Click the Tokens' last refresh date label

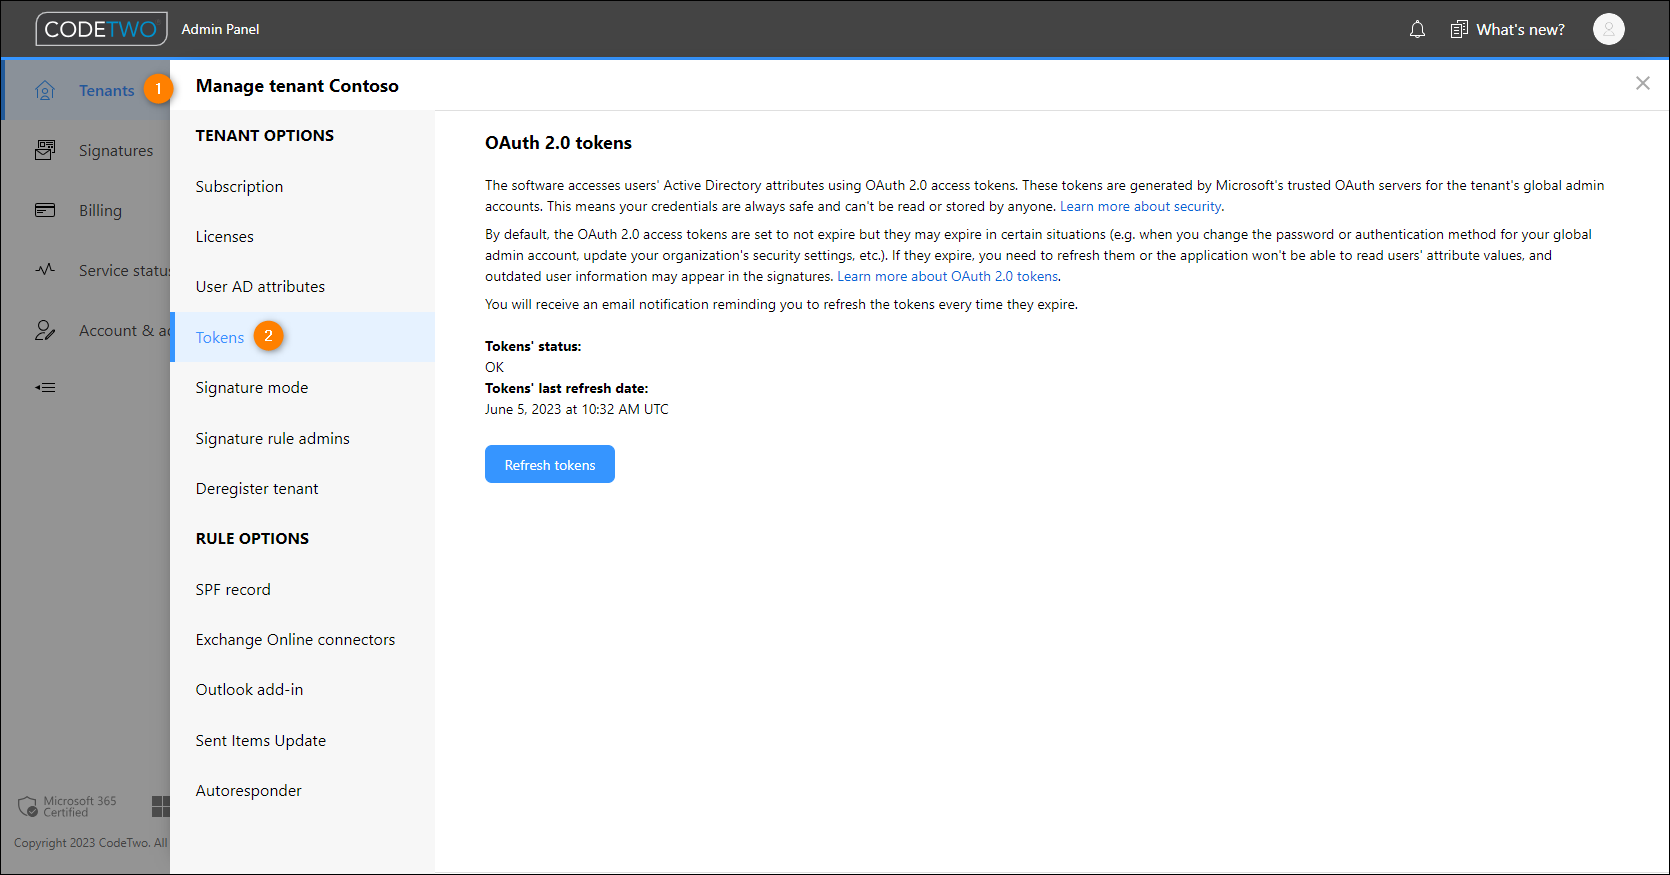pos(567,388)
